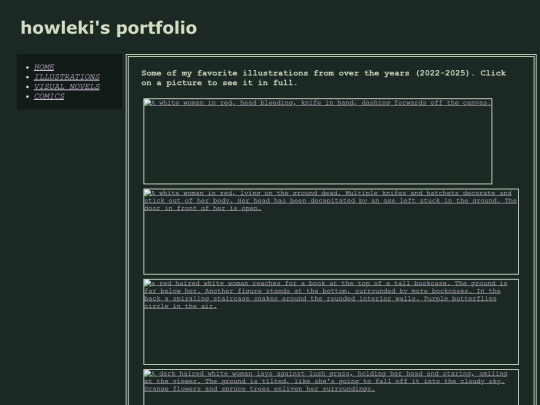This screenshot has width=540, height=405.
Task: Open the HOME navigation link
Action: point(44,67)
